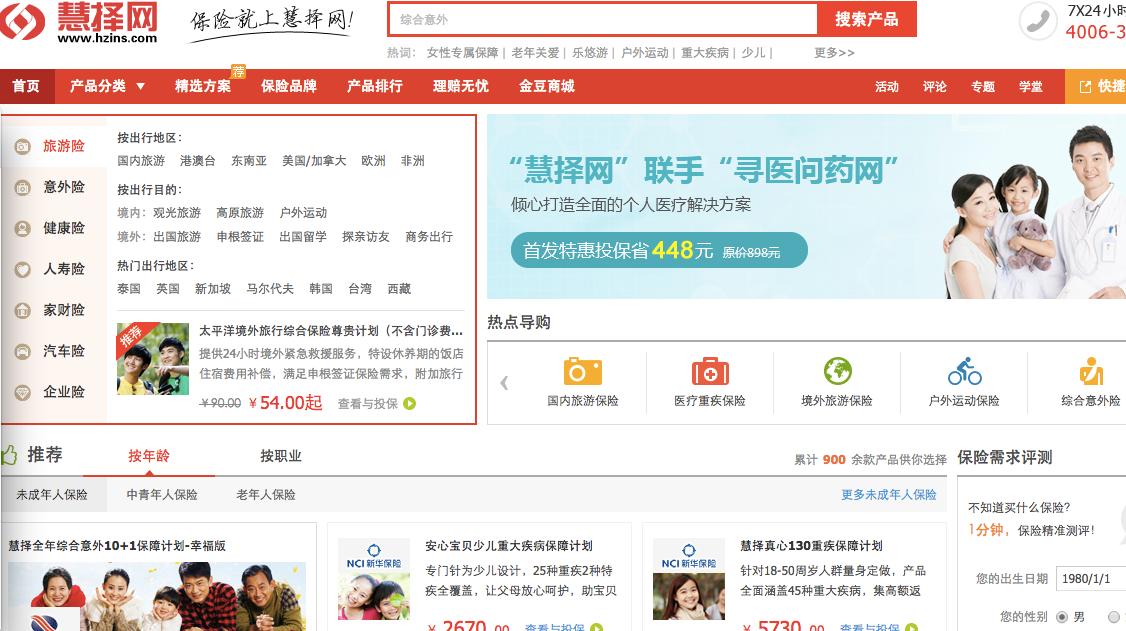1126x631 pixels.
Task: Open 精选方案 in the navigation bar
Action: click(203, 86)
